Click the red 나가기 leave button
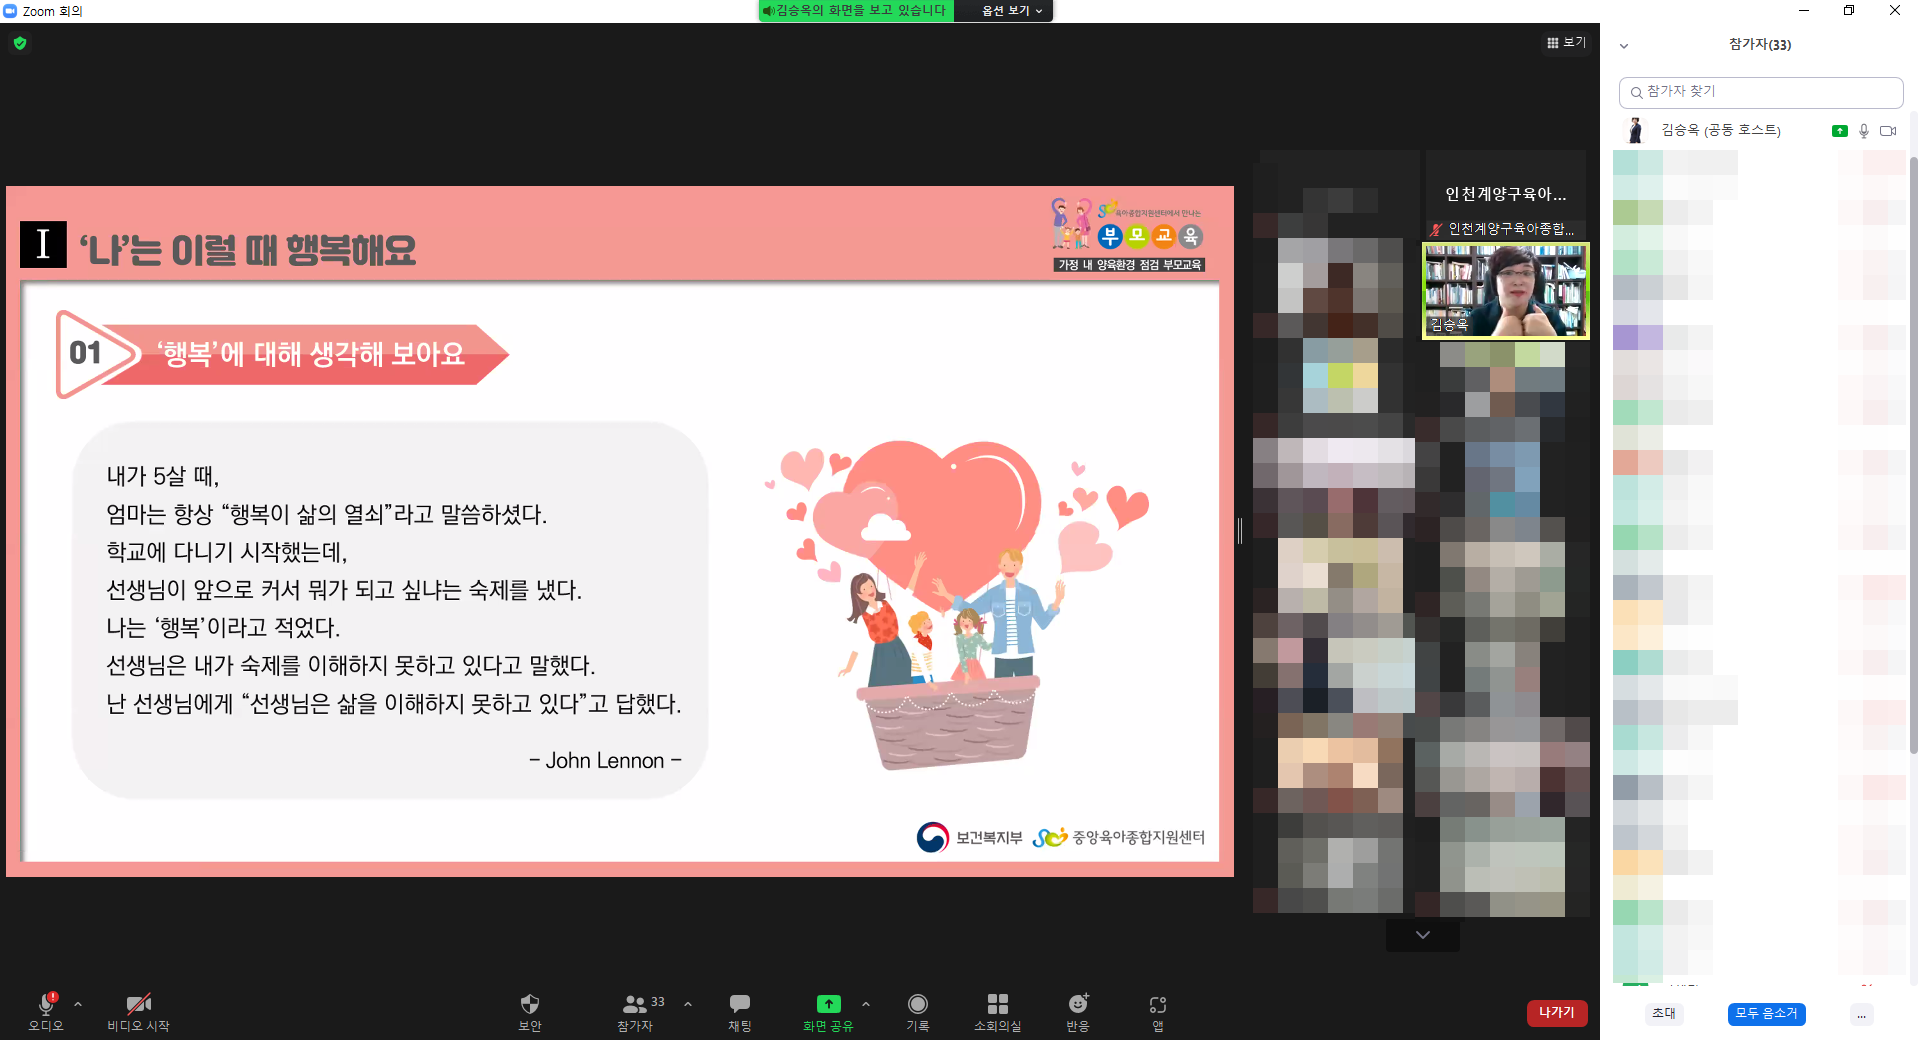Image resolution: width=1920 pixels, height=1040 pixels. click(x=1556, y=1013)
